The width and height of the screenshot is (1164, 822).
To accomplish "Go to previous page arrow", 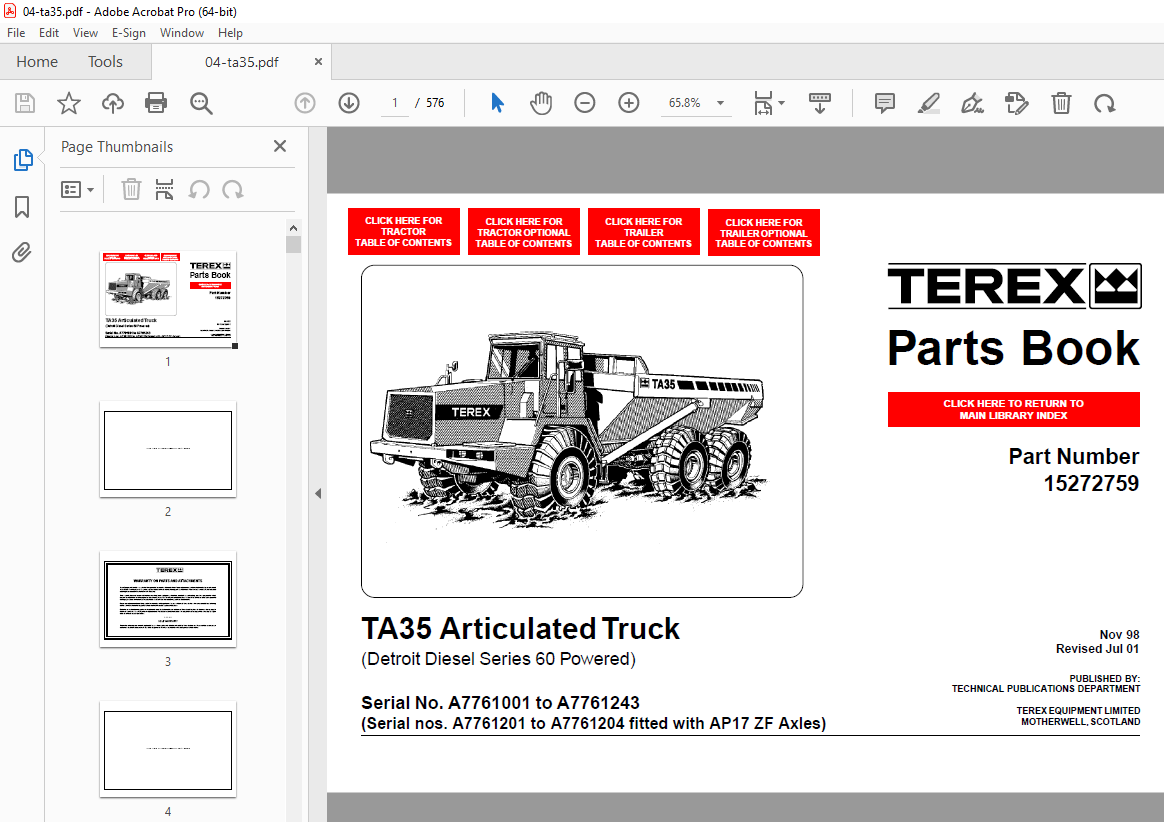I will pyautogui.click(x=305, y=102).
